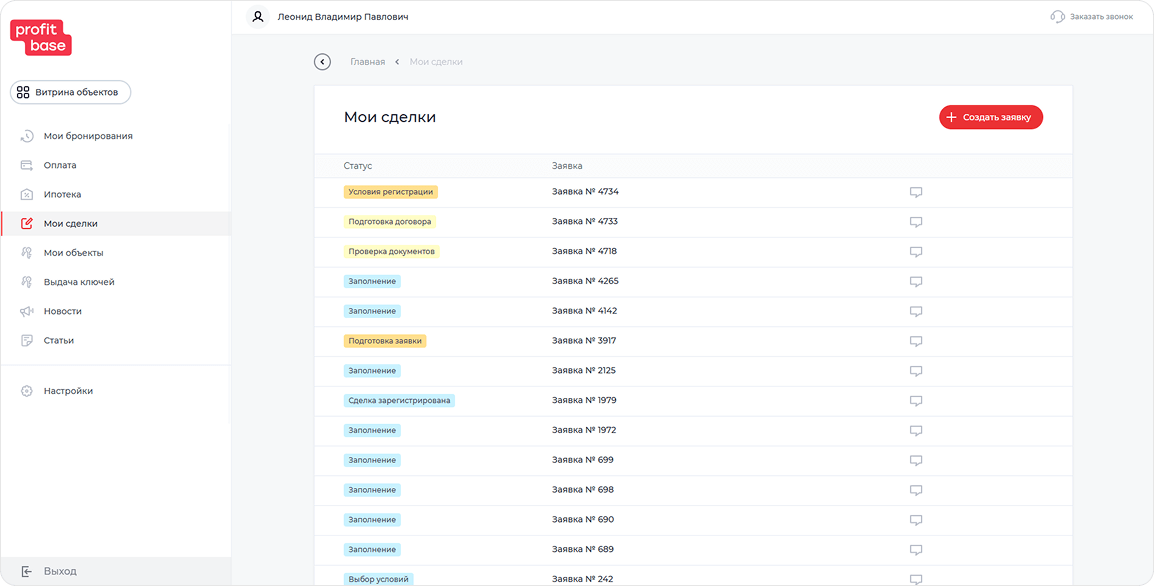The width and height of the screenshot is (1154, 586).
Task: Click the Статус column header
Action: pyautogui.click(x=358, y=166)
